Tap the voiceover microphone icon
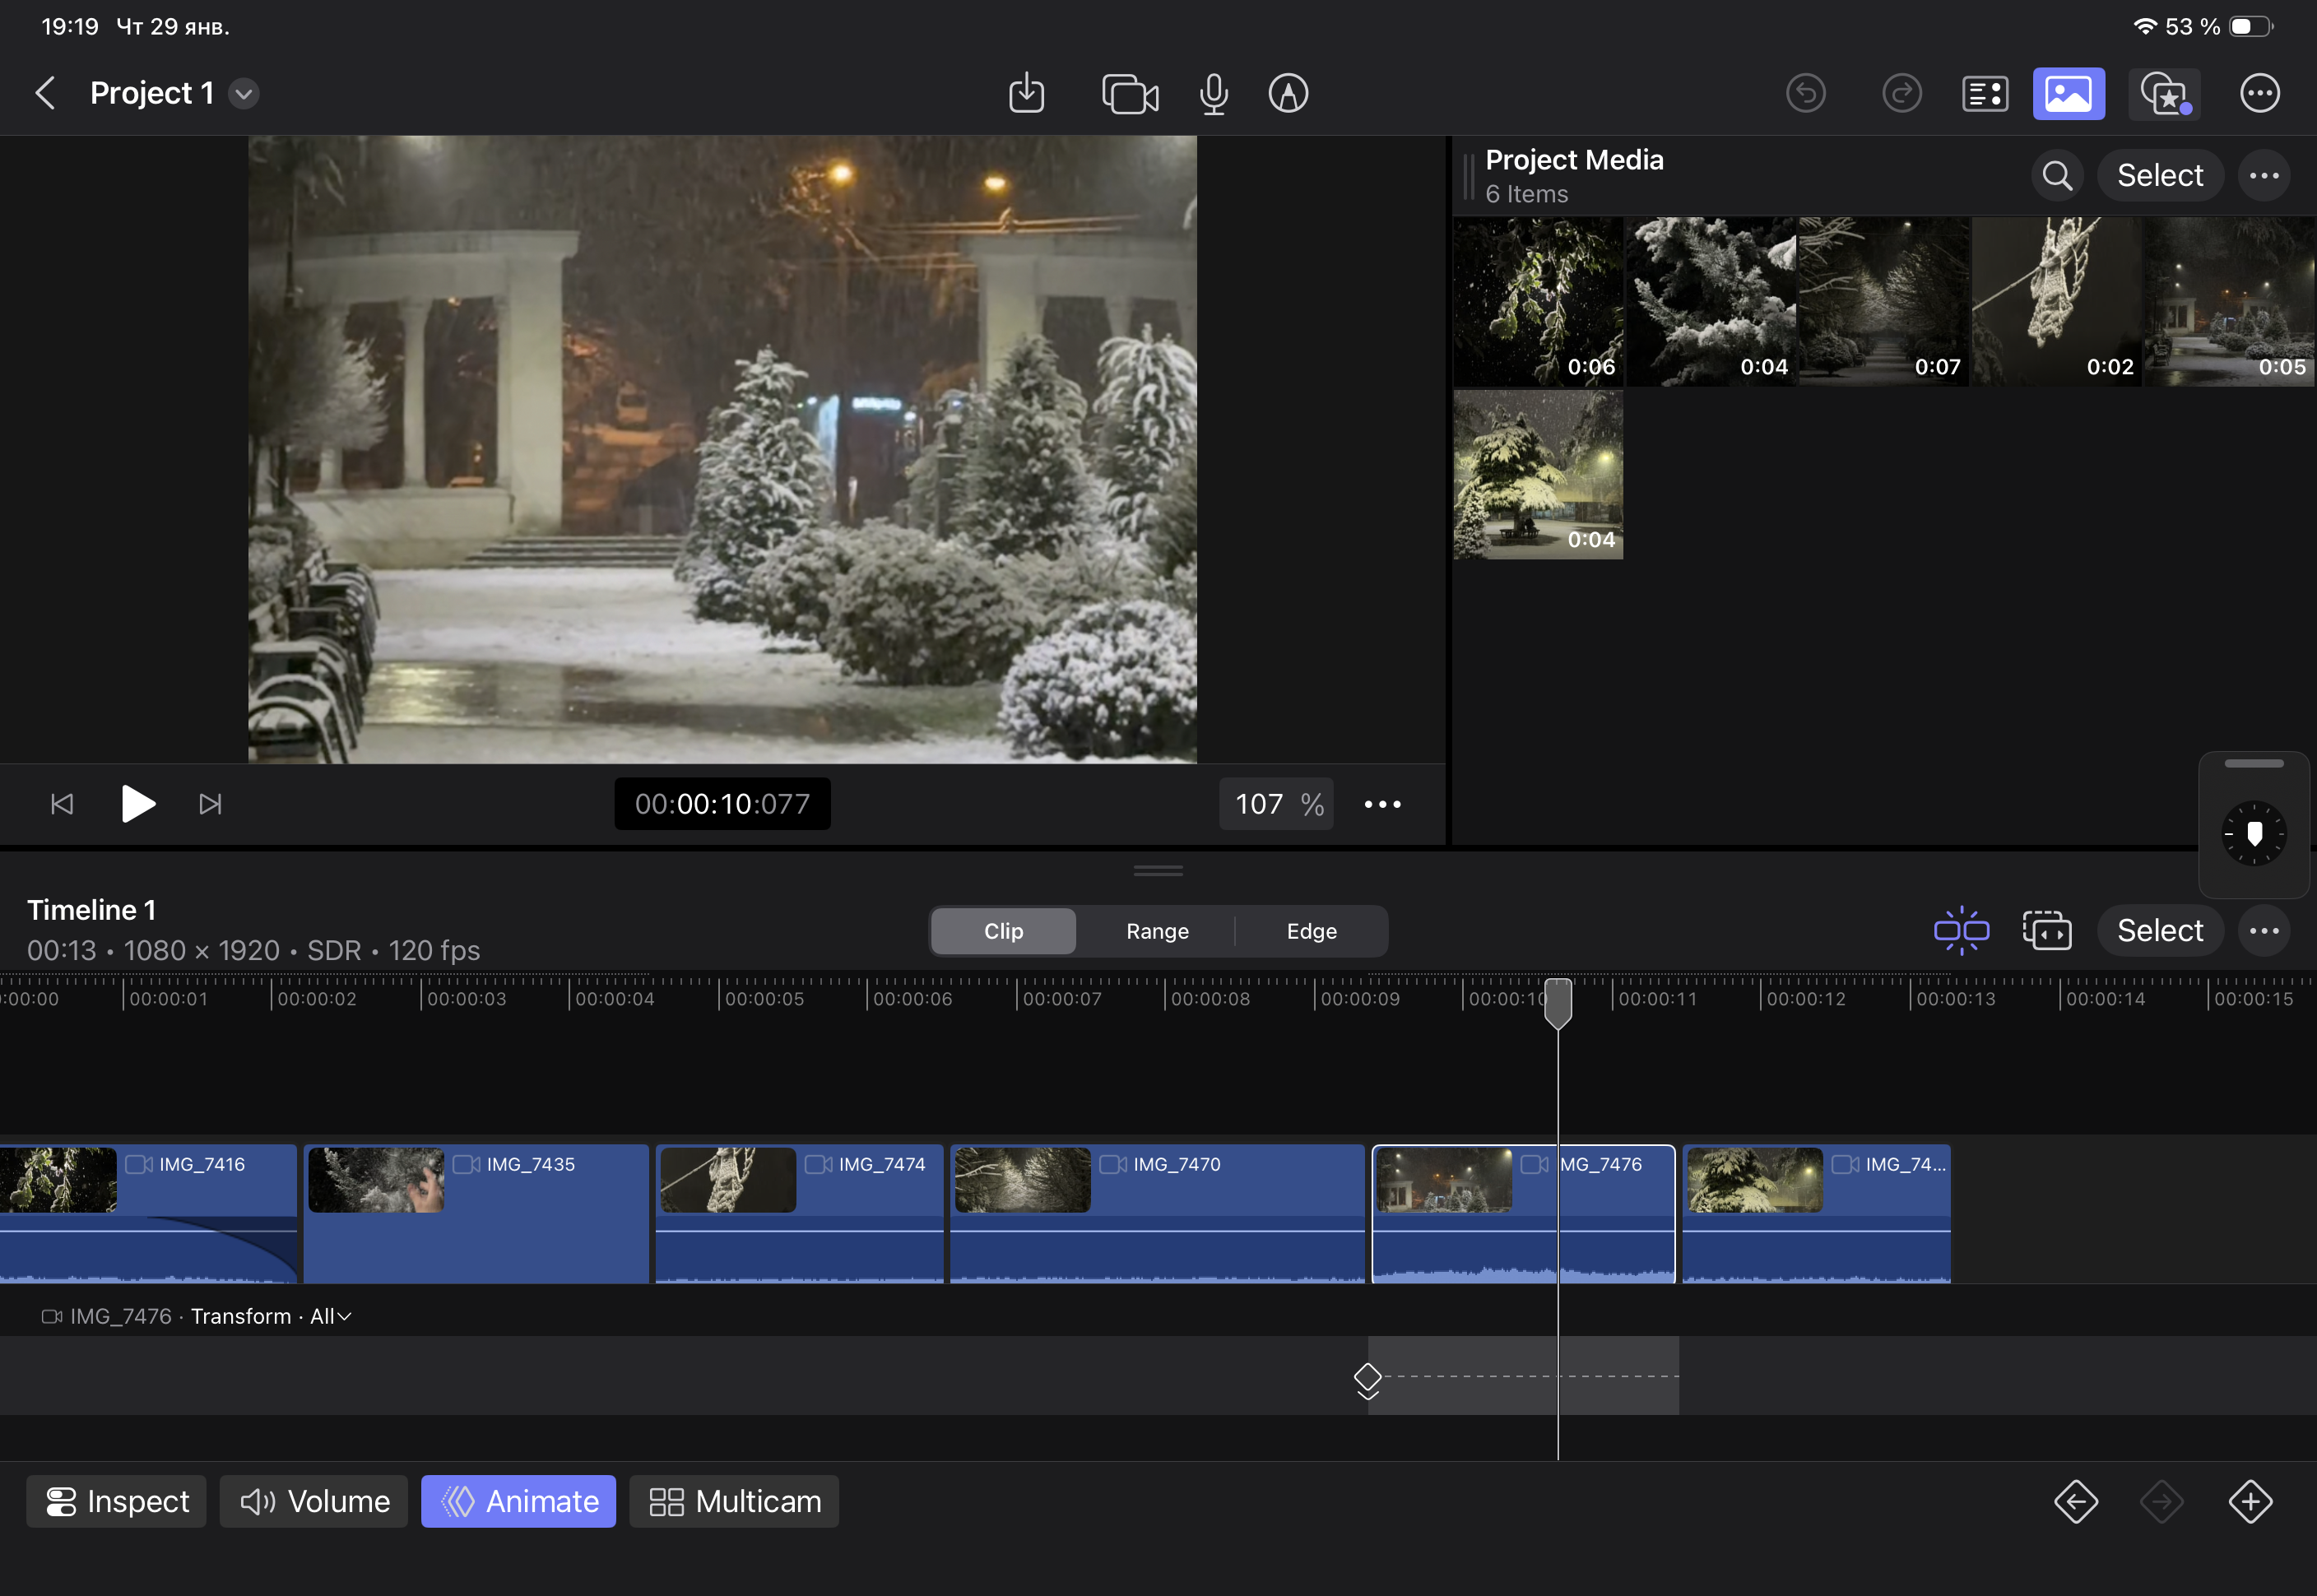The image size is (2317, 1596). pos(1213,94)
